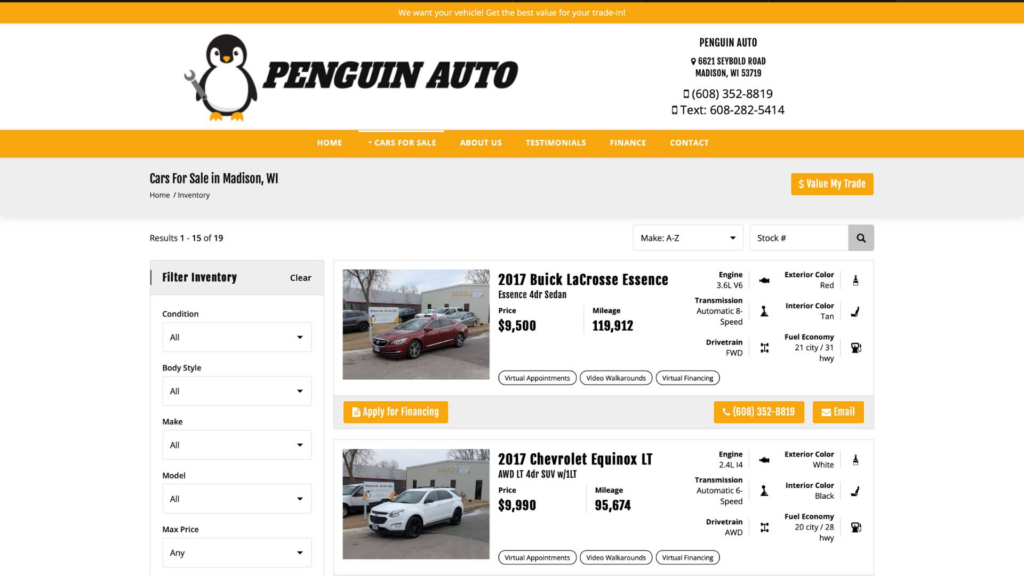The image size is (1024, 576).
Task: Click mobile icon next to Text: 608-282-5414
Action: [x=675, y=110]
